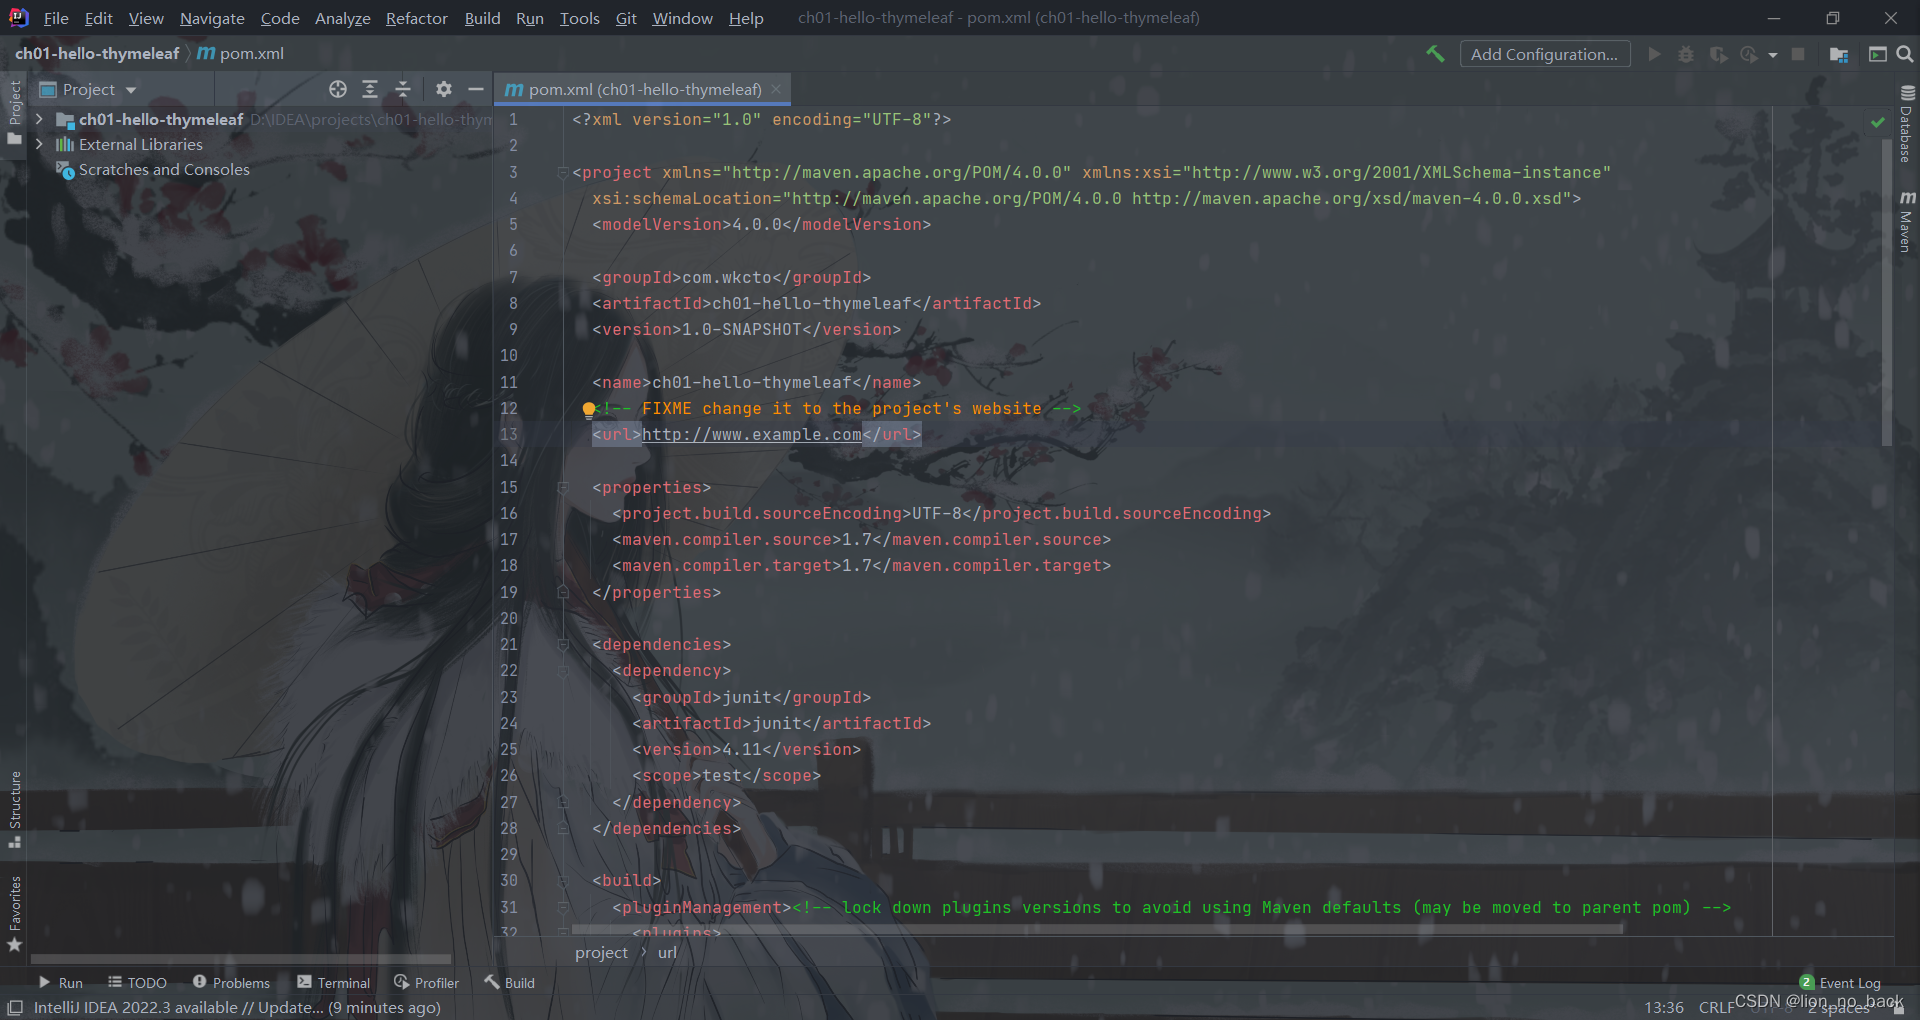
Task: Open Search Everywhere magnifier icon
Action: 1905,54
